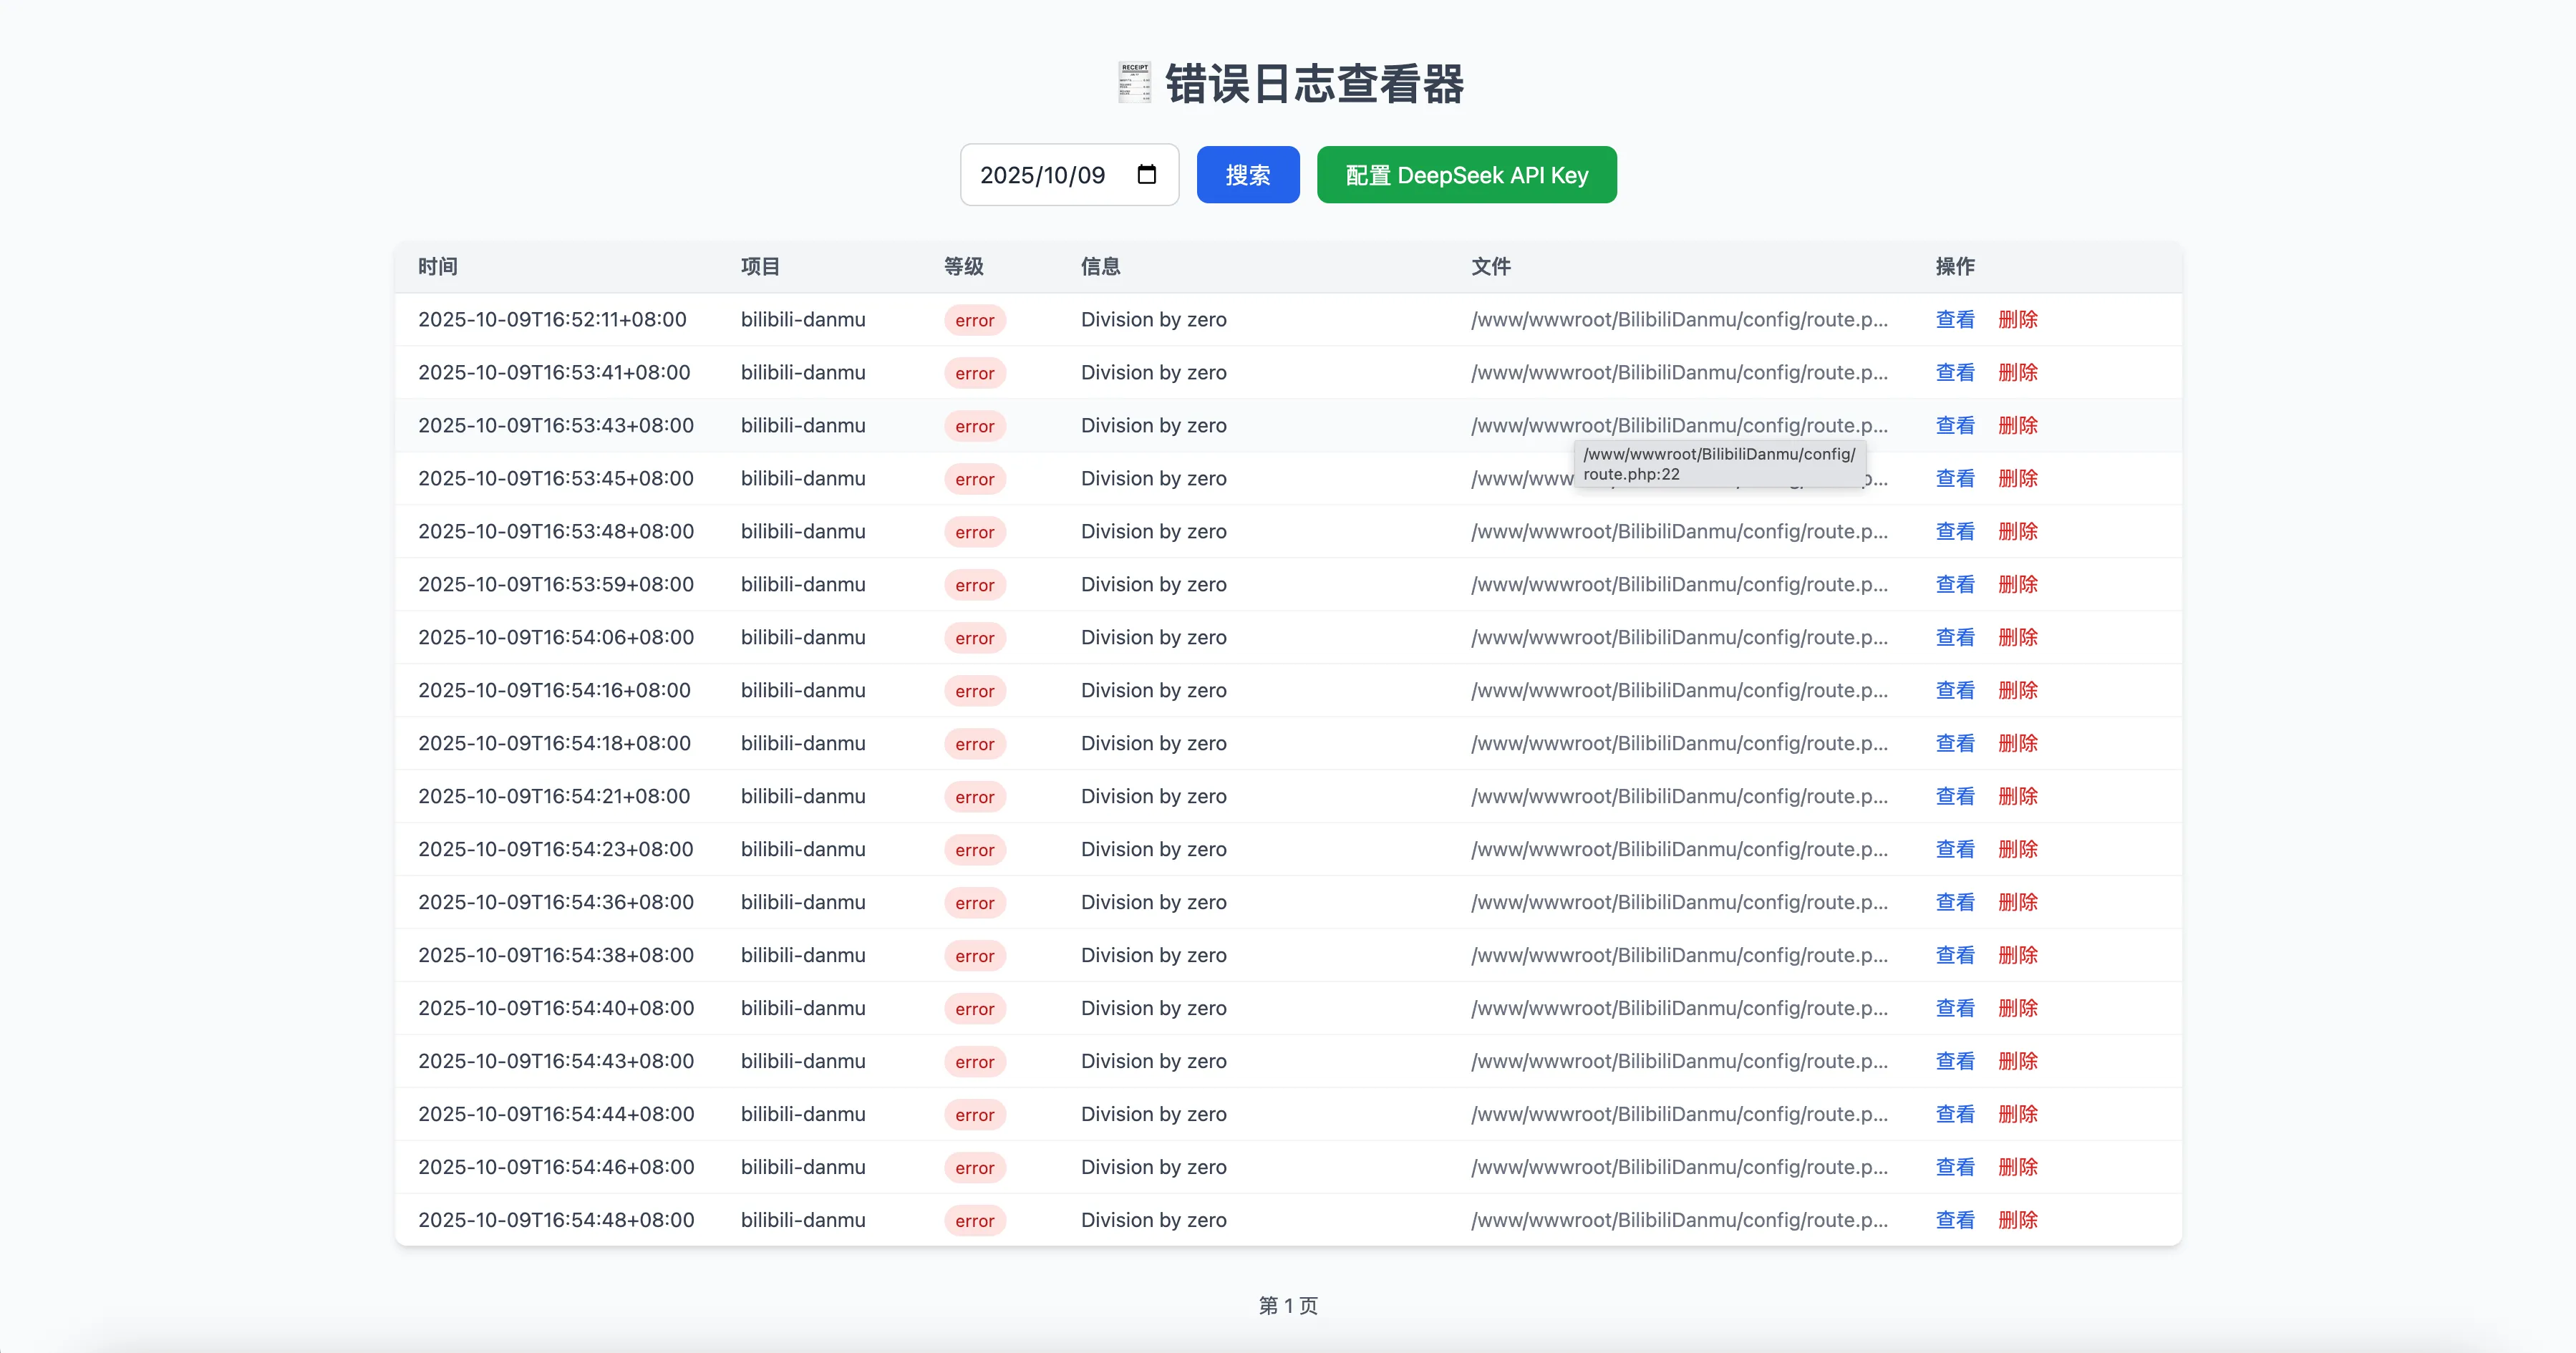The width and height of the screenshot is (2576, 1353).
Task: Click the error badge on the 16:53:59 row
Action: (974, 585)
